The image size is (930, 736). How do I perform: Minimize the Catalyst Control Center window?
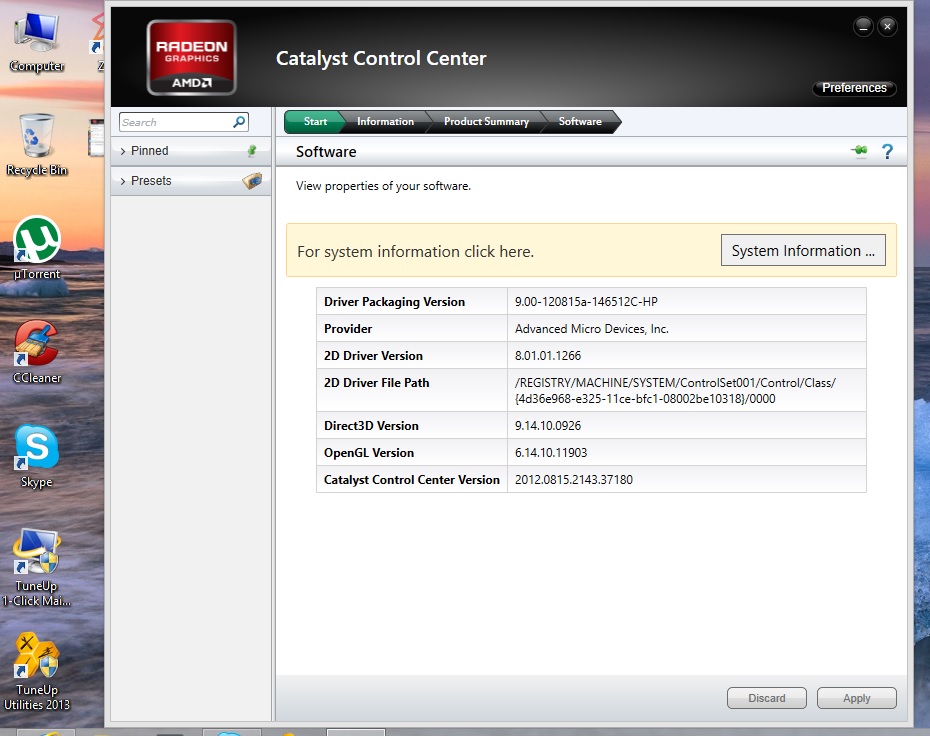tap(863, 26)
